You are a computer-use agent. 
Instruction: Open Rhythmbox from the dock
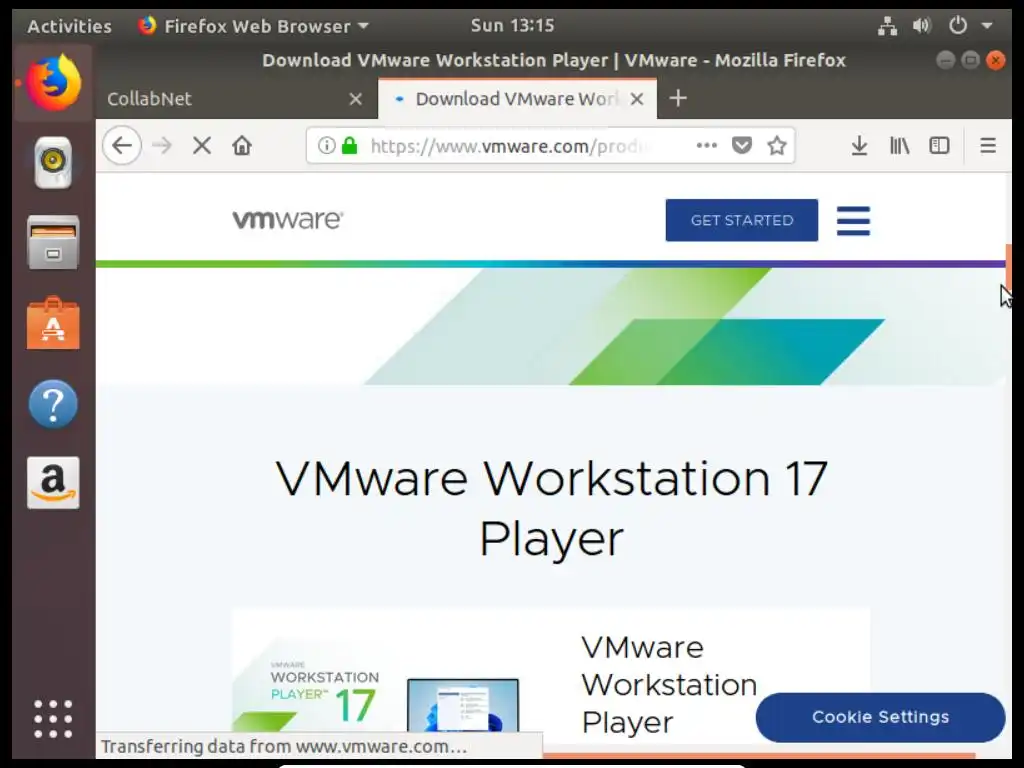point(53,162)
